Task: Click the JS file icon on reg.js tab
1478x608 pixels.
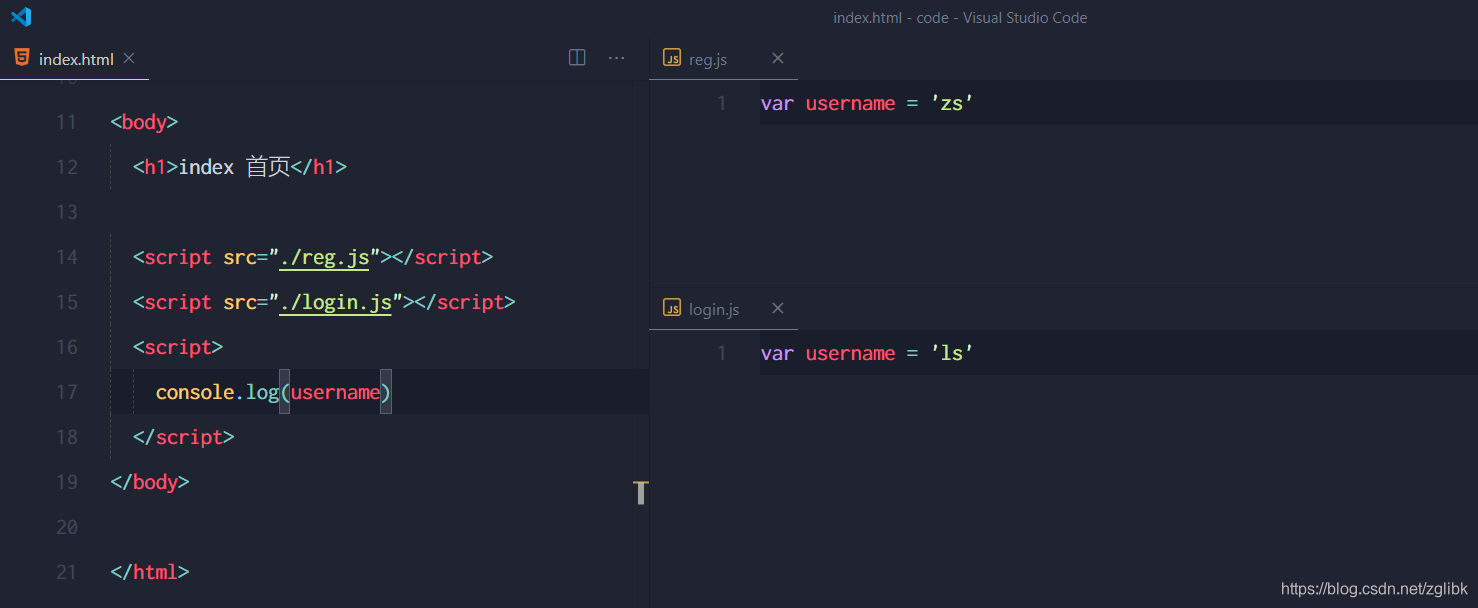Action: coord(673,58)
